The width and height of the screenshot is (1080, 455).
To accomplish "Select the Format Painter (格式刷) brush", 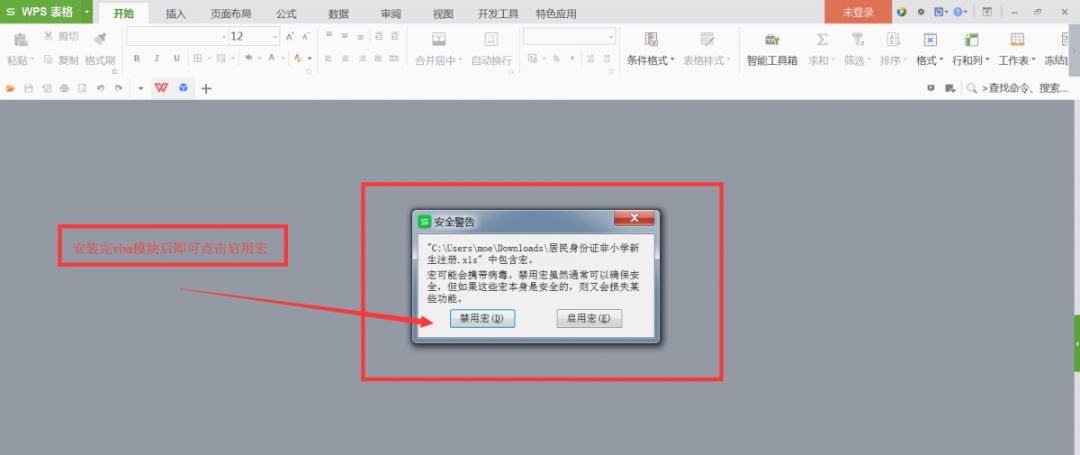I will tap(101, 39).
